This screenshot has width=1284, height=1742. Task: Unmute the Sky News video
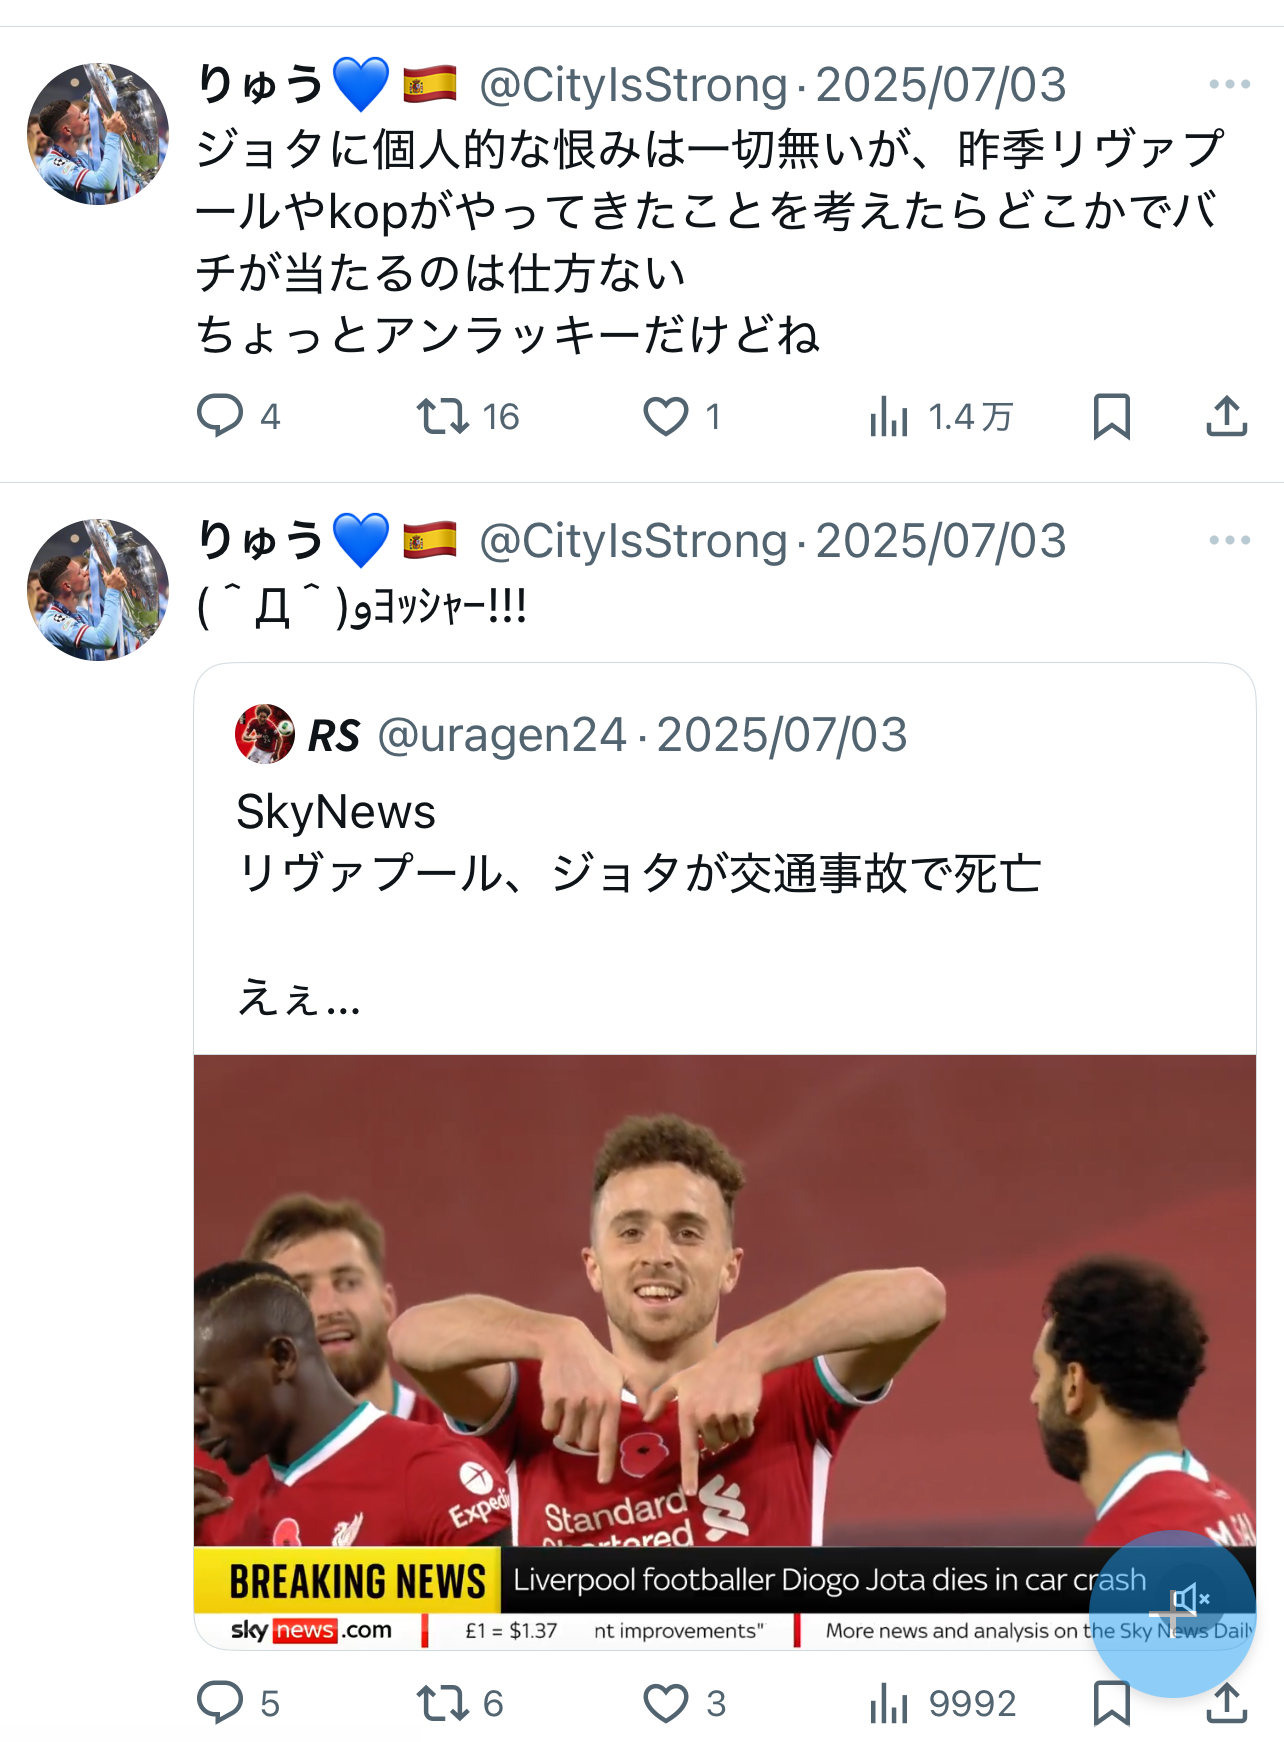point(1190,1599)
